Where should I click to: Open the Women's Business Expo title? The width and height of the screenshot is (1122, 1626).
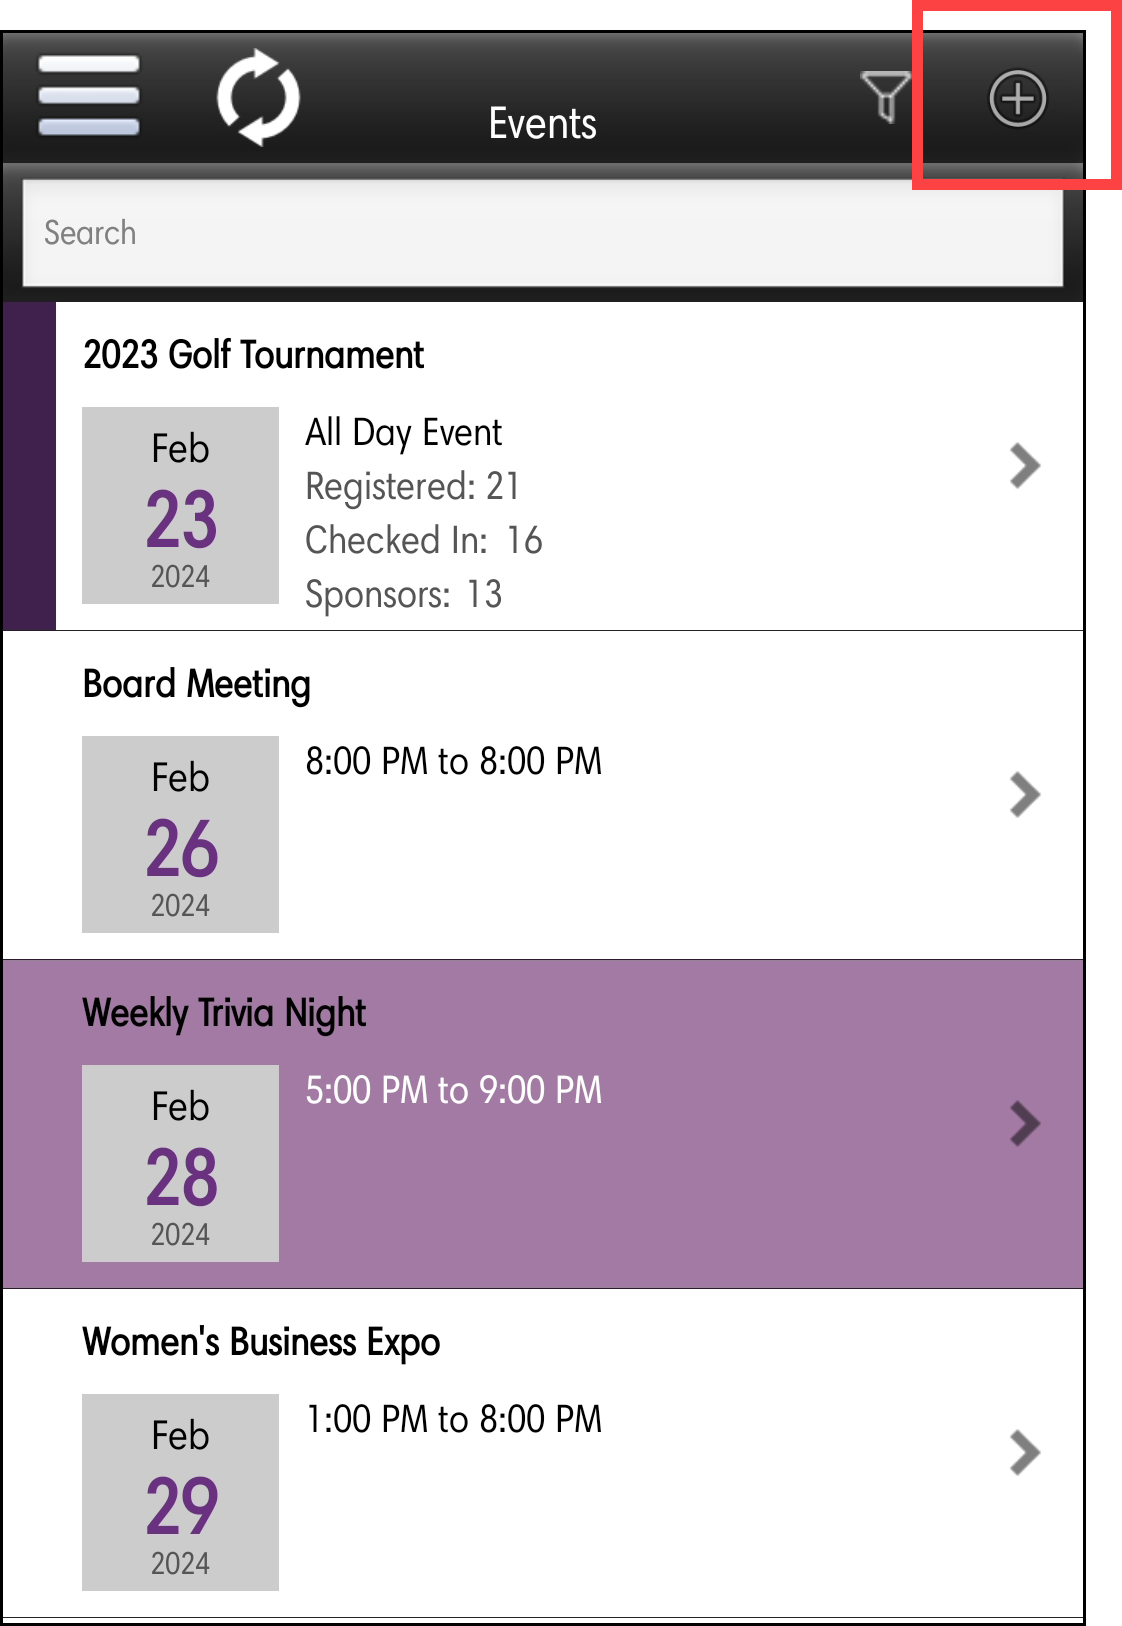(261, 1342)
